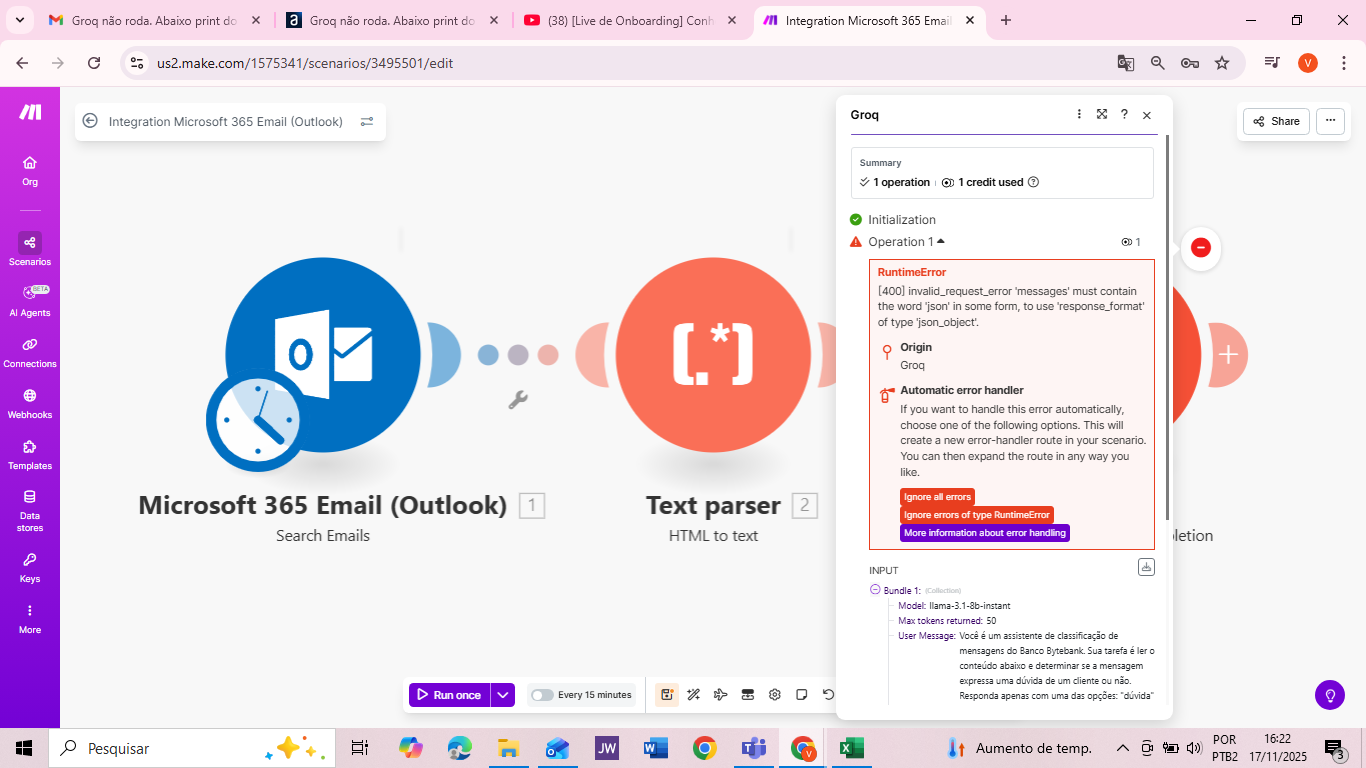This screenshot has height=768, width=1366.
Task: Open AI Agents in the sidebar
Action: tap(30, 301)
